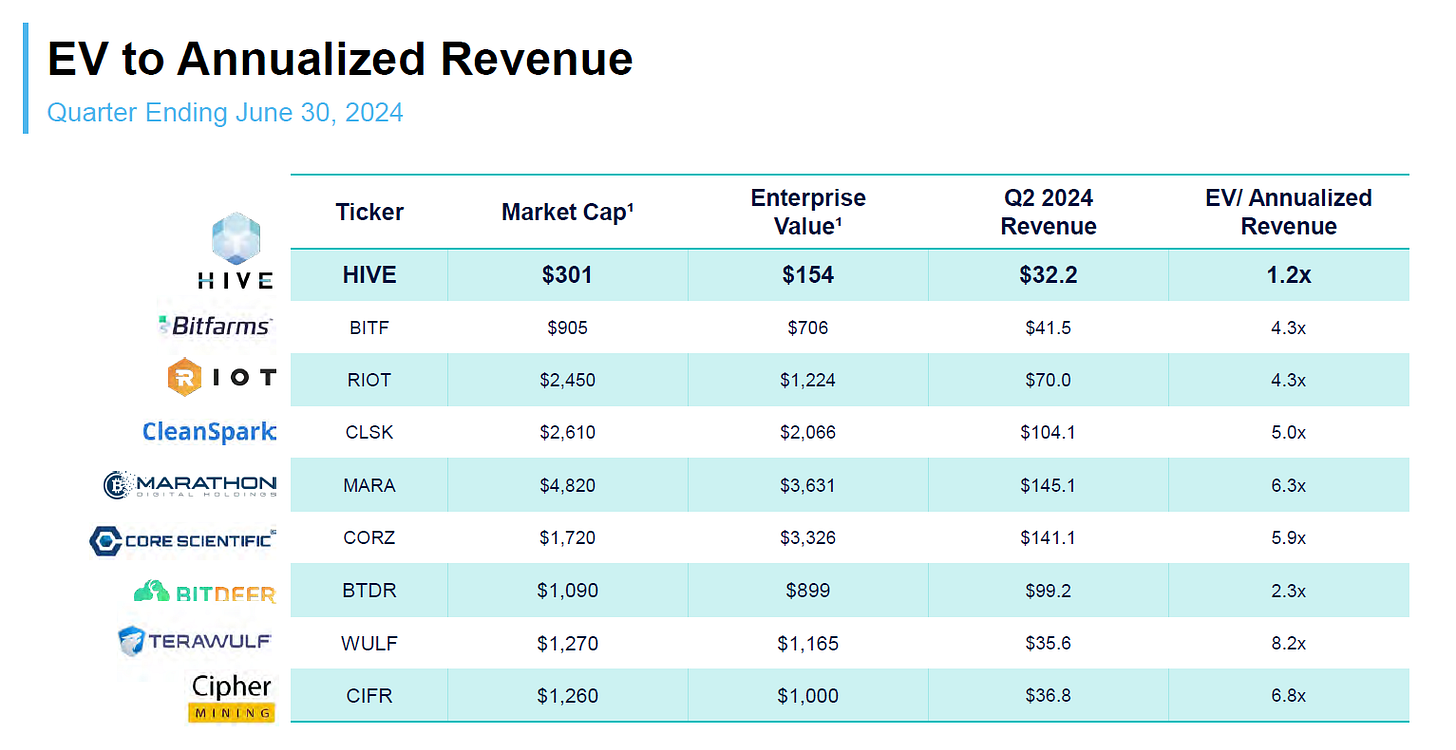This screenshot has width=1456, height=750.
Task: Click CLSK multiple 5.0x
Action: (1288, 433)
